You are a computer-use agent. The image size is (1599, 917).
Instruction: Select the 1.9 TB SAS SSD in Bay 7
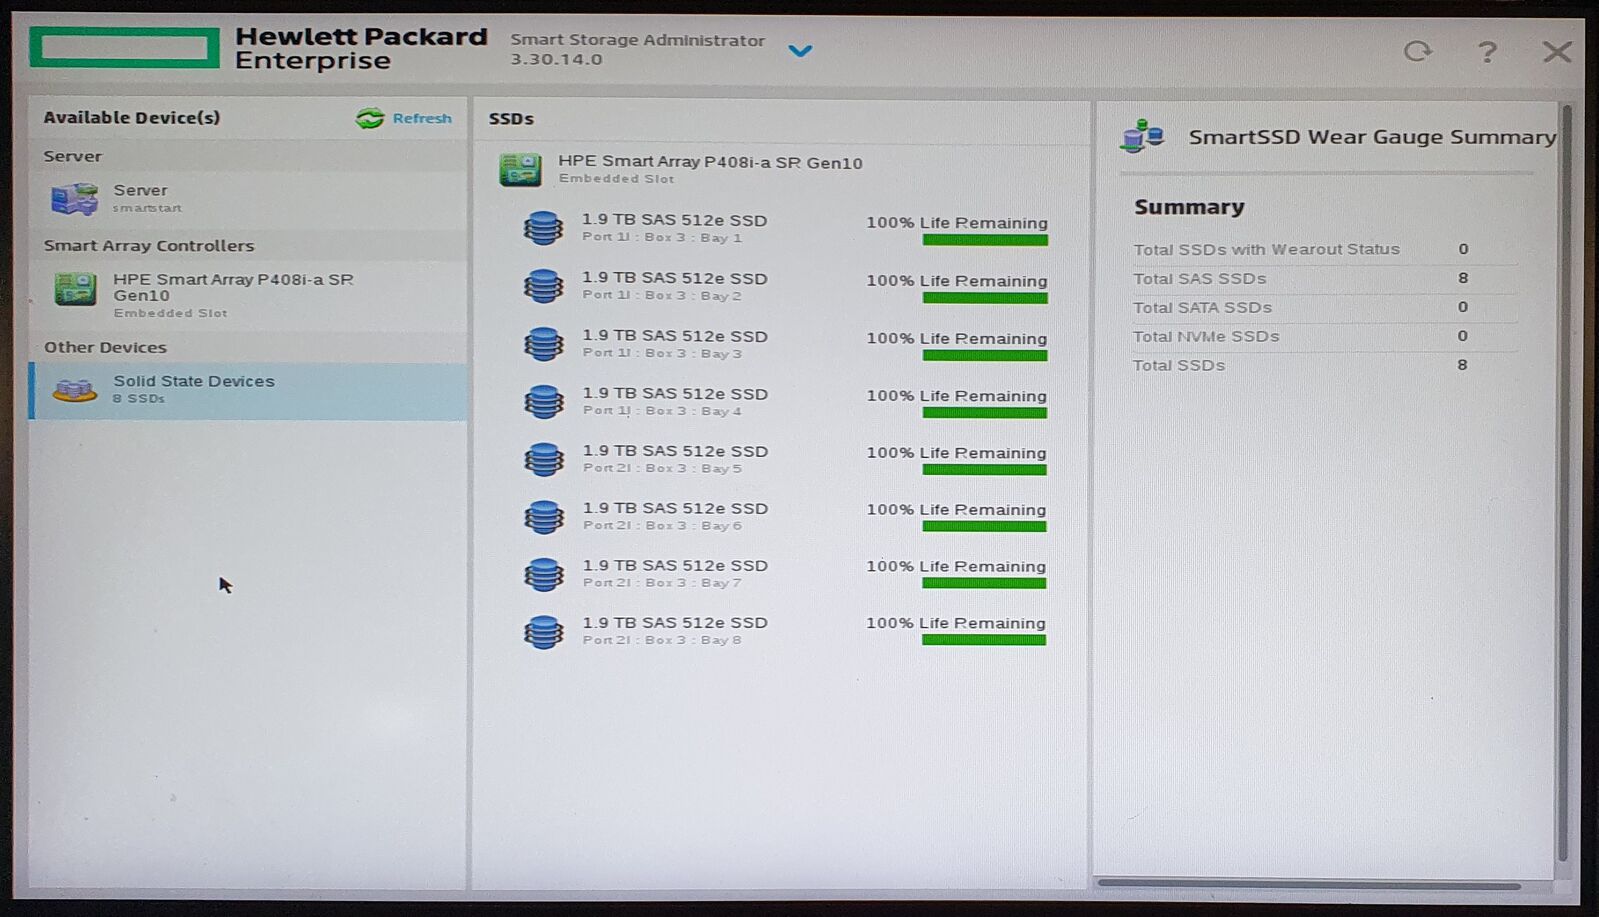tap(675, 573)
